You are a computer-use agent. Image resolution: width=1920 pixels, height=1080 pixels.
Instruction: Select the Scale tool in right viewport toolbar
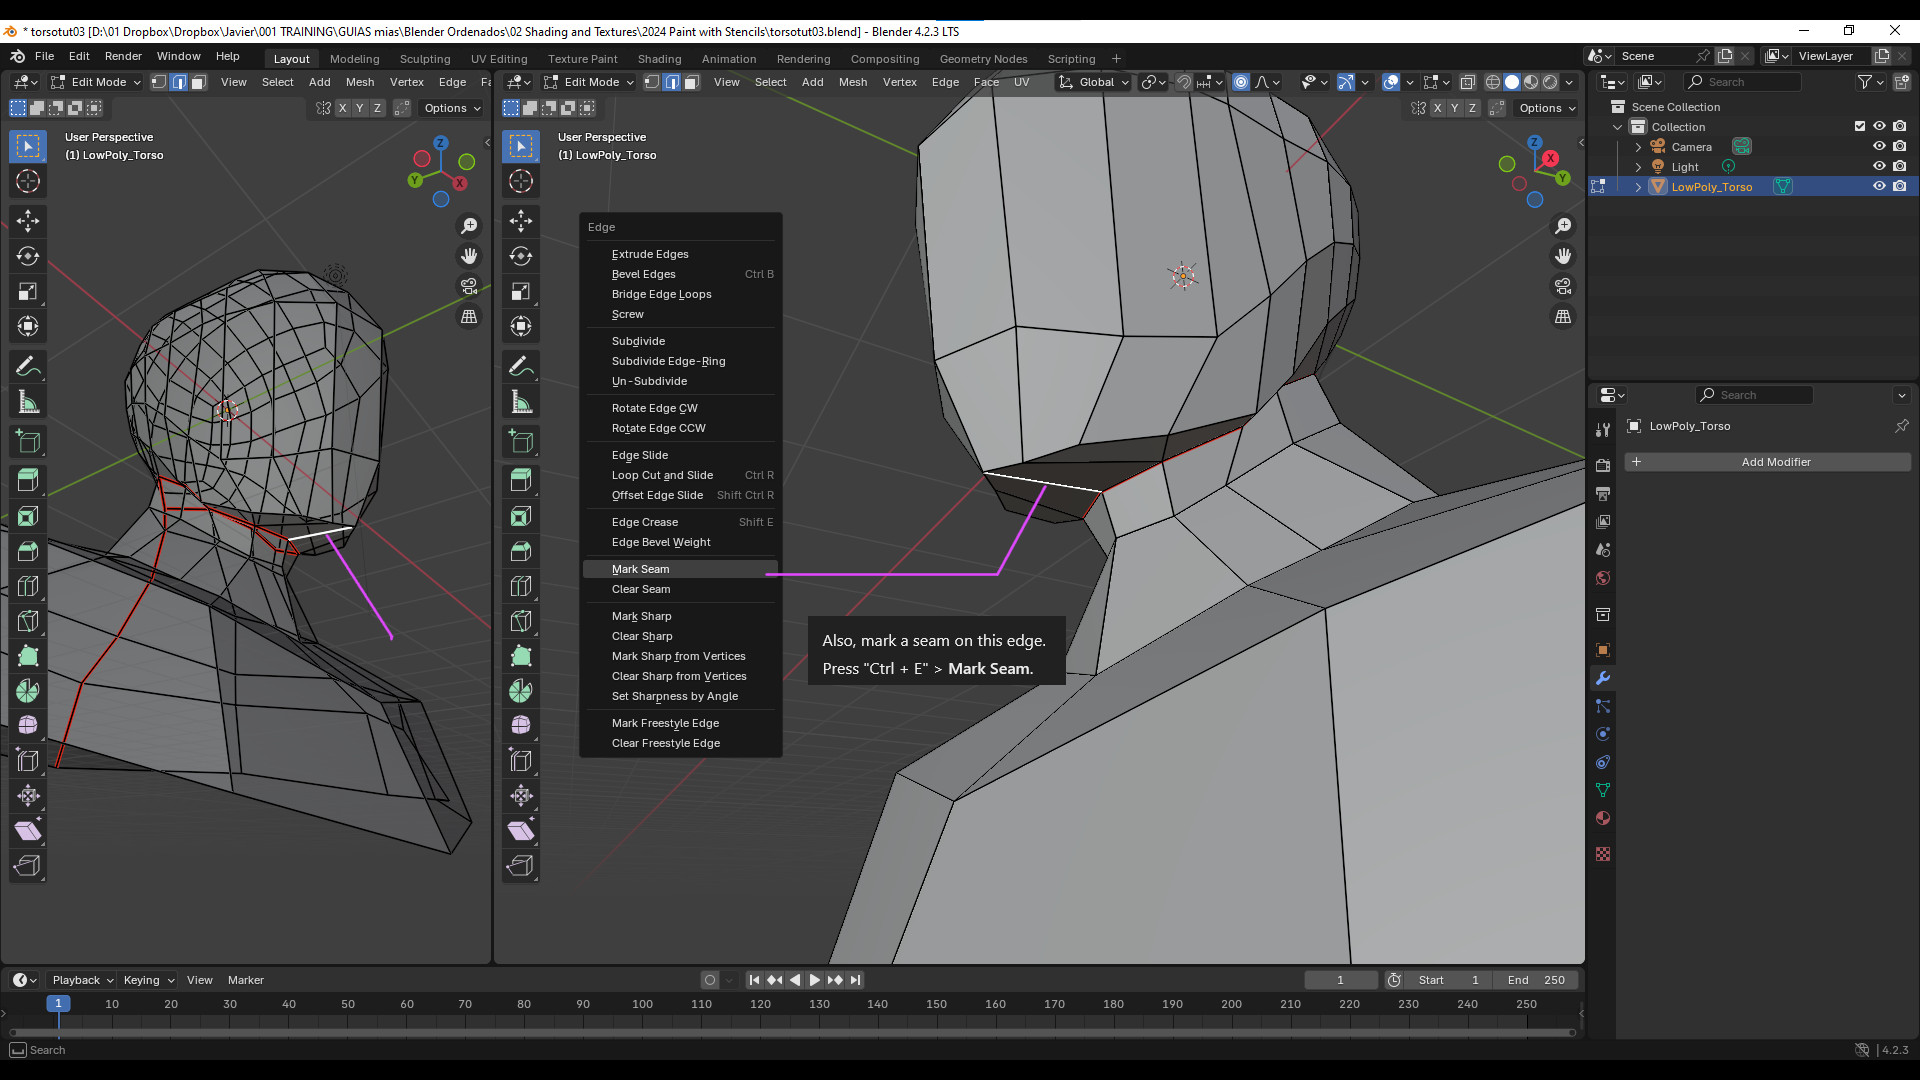pyautogui.click(x=521, y=291)
